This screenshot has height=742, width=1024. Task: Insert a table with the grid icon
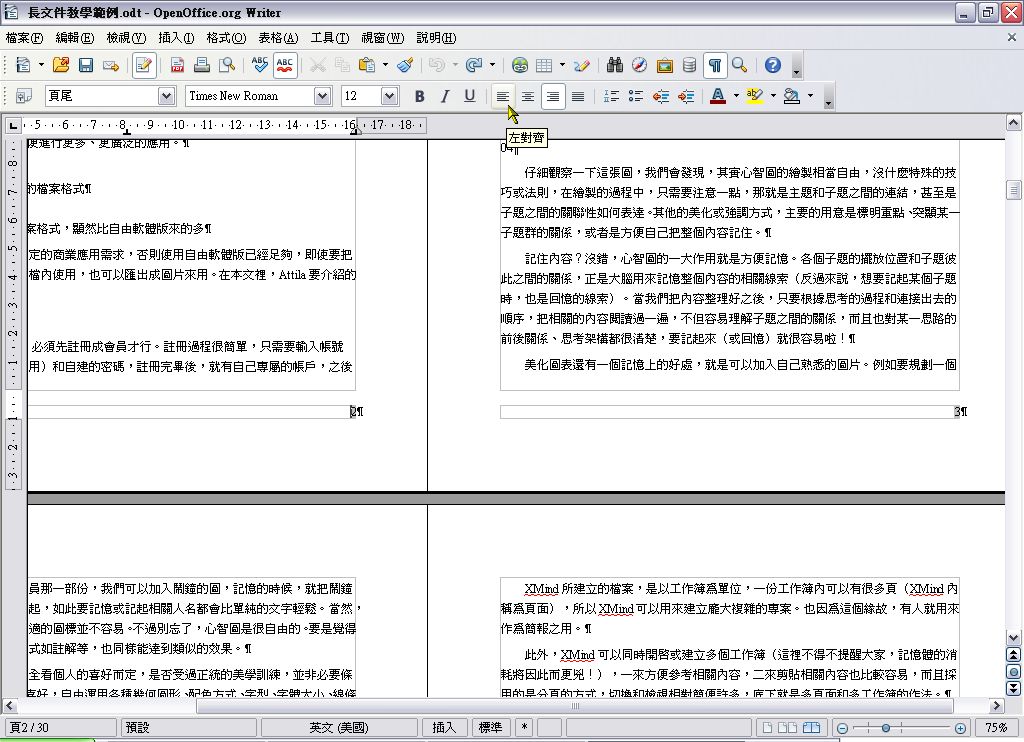click(x=544, y=65)
